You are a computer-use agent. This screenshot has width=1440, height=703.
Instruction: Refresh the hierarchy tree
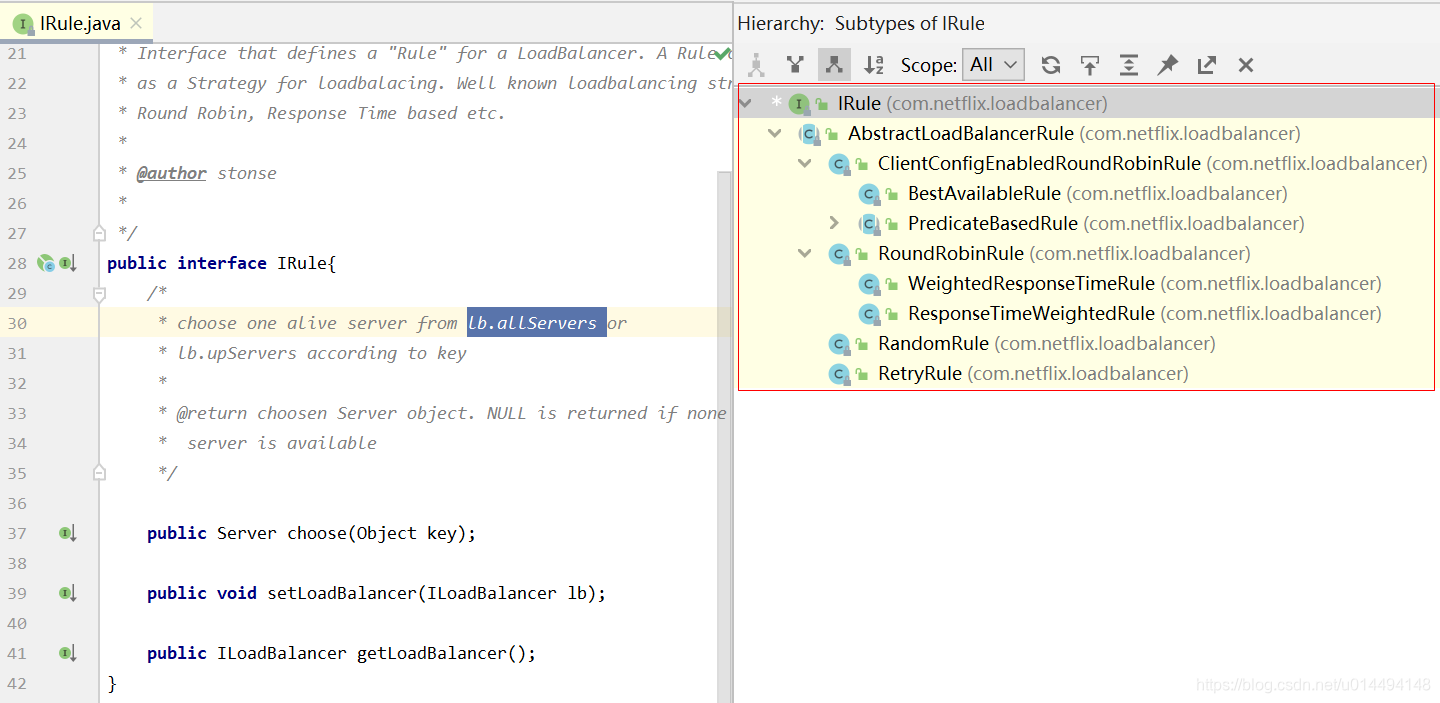[x=1050, y=65]
